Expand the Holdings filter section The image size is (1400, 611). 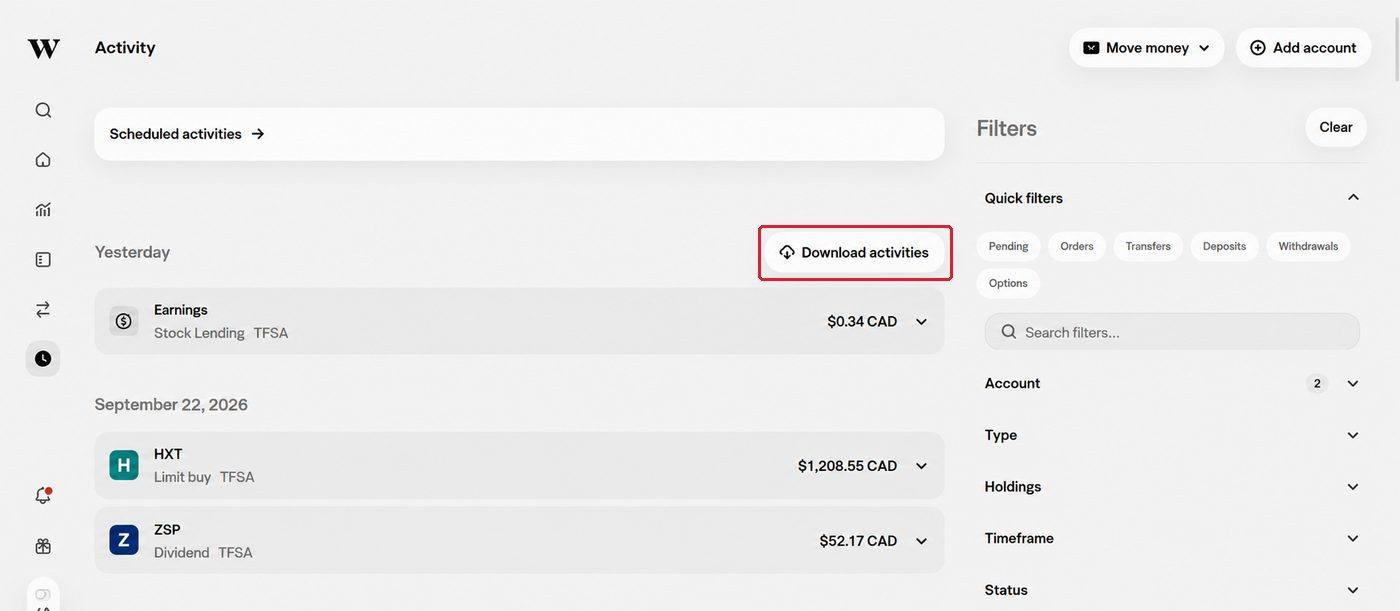pyautogui.click(x=1353, y=487)
